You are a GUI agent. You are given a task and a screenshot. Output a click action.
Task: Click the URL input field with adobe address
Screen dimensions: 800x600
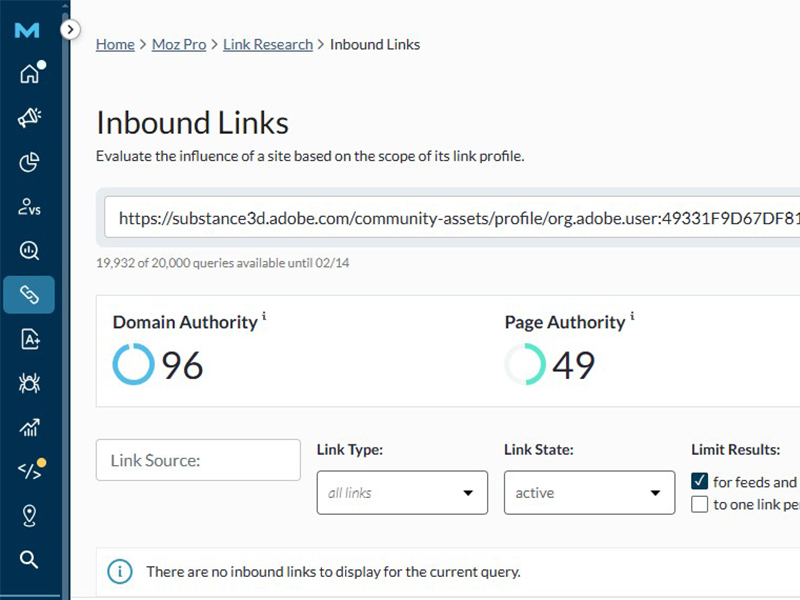pos(452,218)
